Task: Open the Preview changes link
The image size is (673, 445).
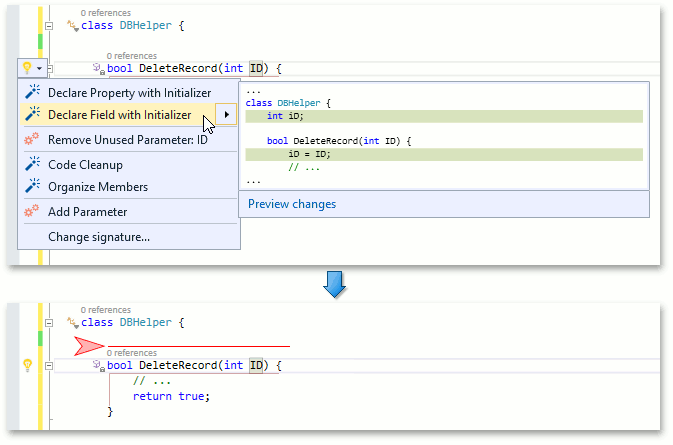Action: 292,204
